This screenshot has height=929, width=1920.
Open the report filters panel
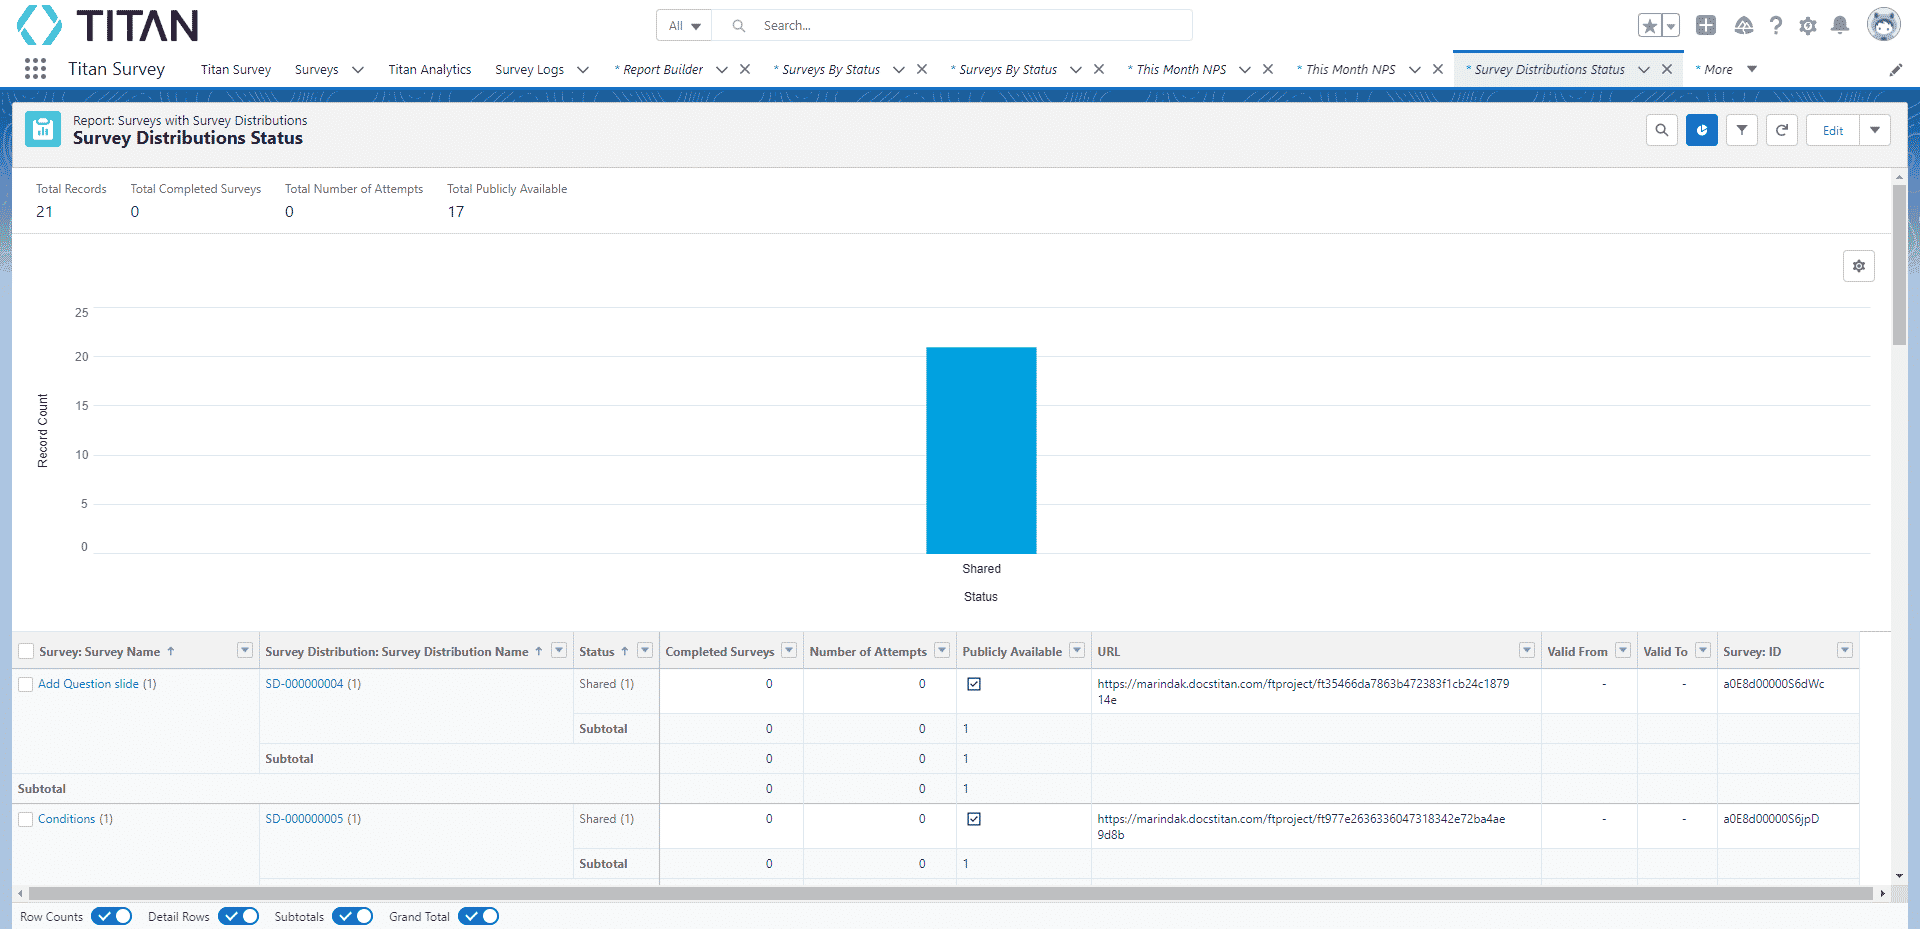[1741, 130]
